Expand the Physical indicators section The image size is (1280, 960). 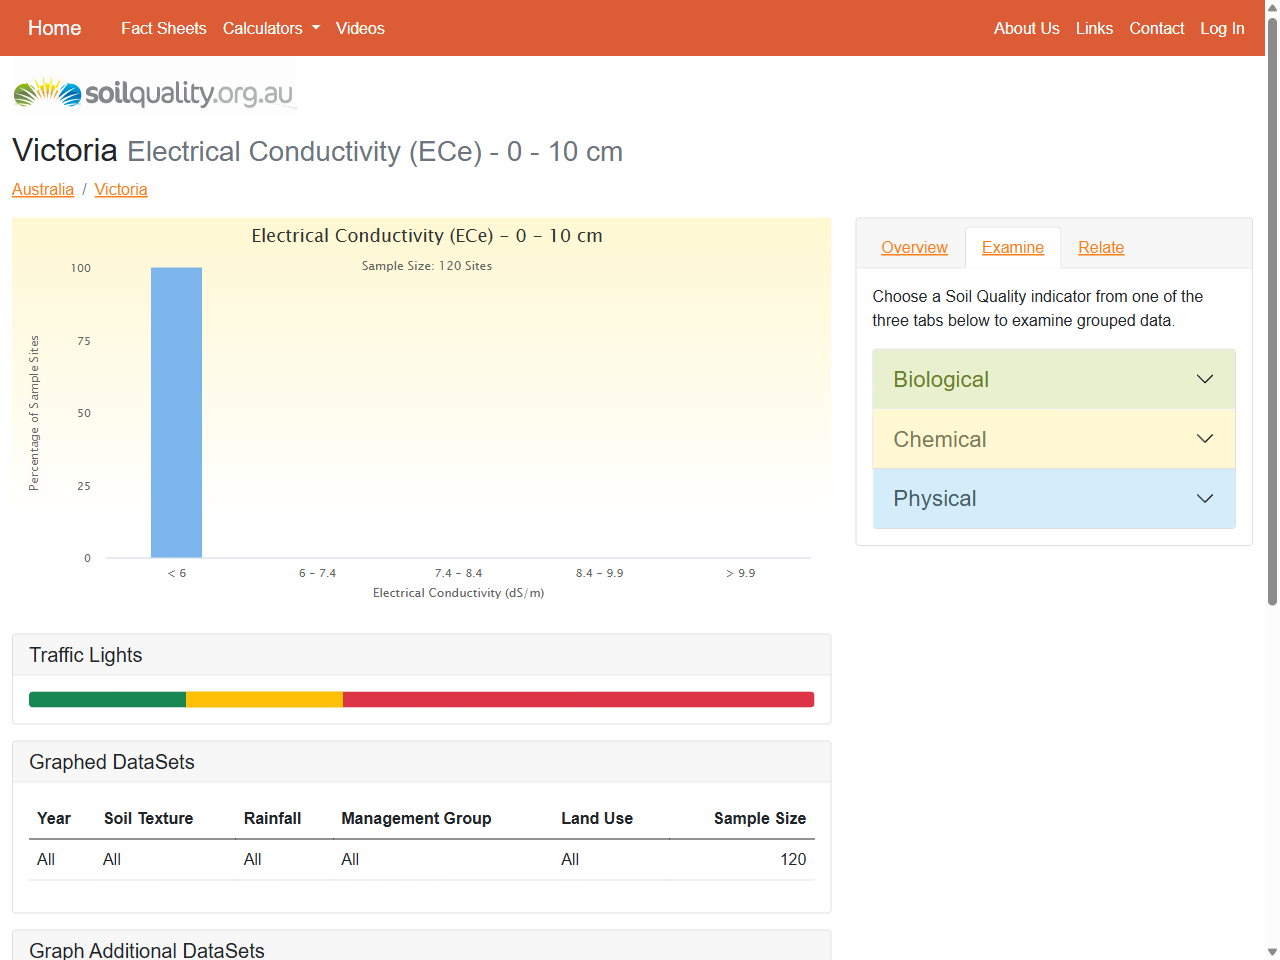click(1053, 498)
